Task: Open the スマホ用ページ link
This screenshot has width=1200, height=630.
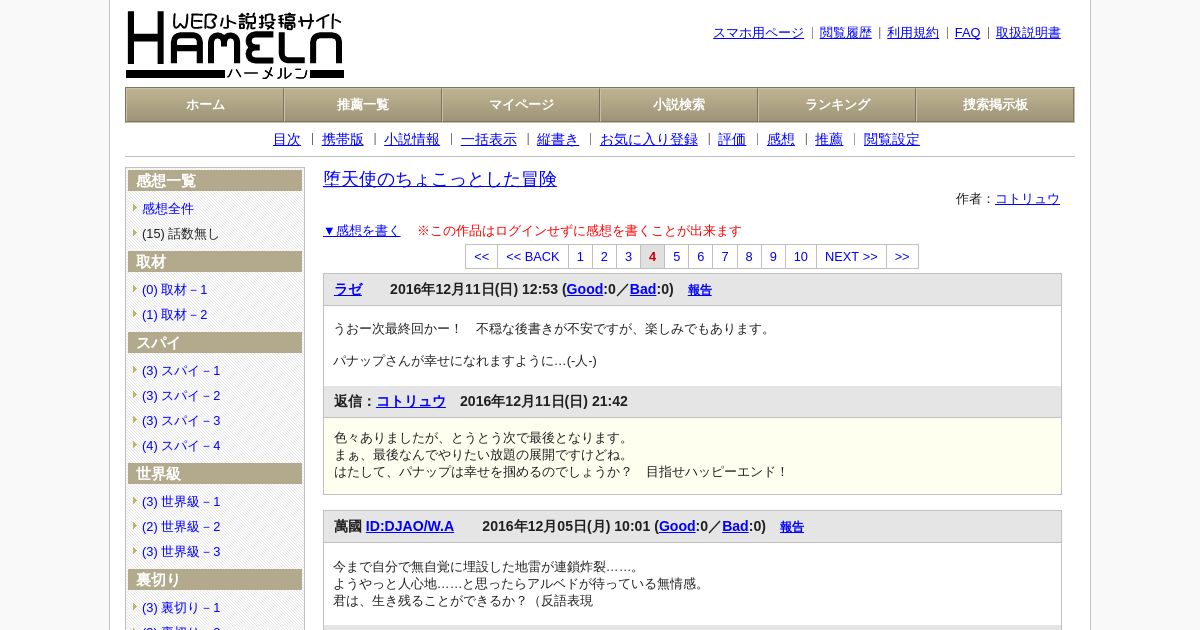Action: tap(758, 33)
